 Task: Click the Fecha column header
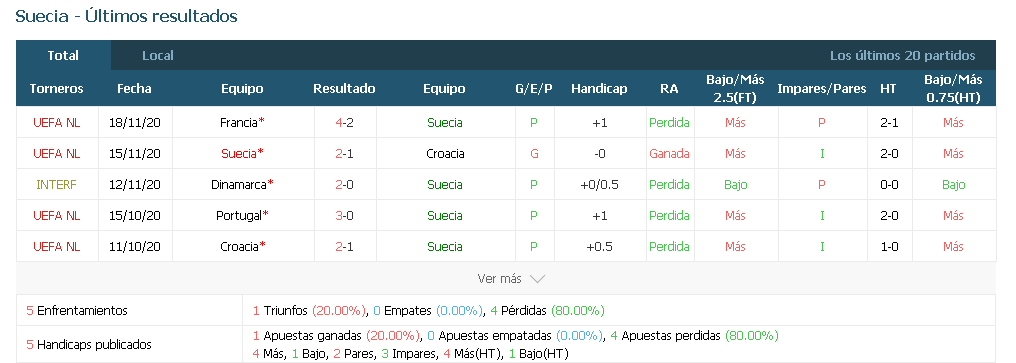point(134,89)
